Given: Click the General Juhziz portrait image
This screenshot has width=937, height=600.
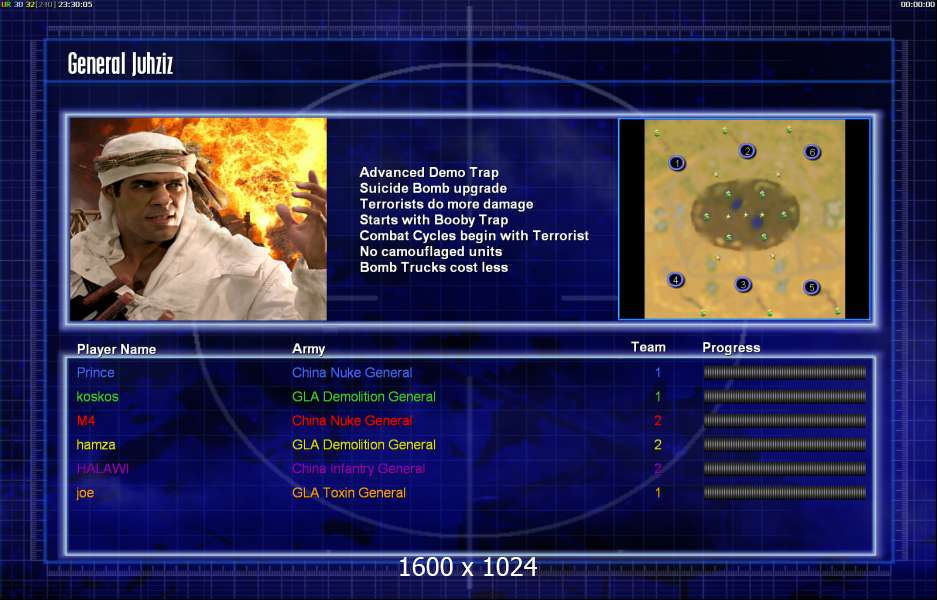Looking at the screenshot, I should tap(198, 219).
